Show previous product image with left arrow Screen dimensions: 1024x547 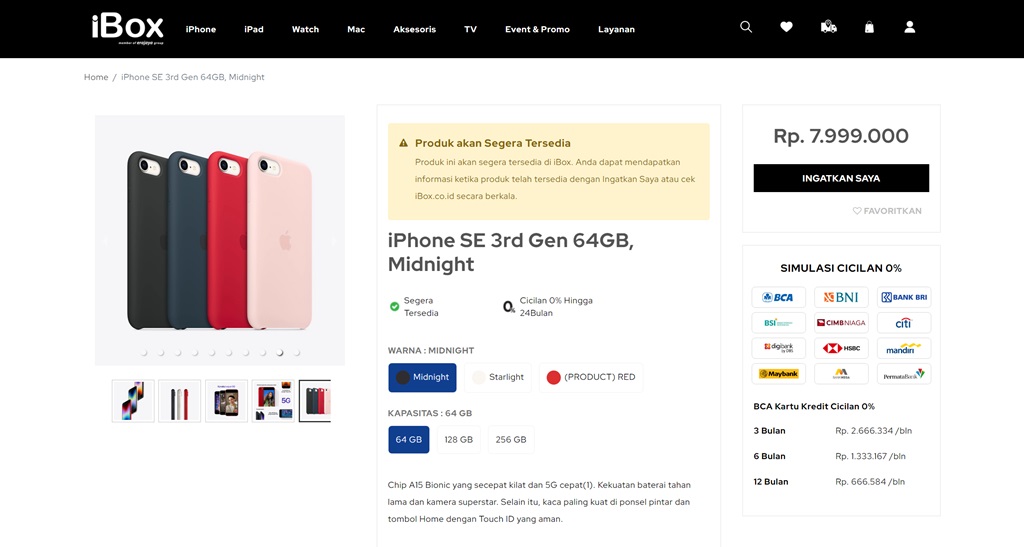(106, 241)
